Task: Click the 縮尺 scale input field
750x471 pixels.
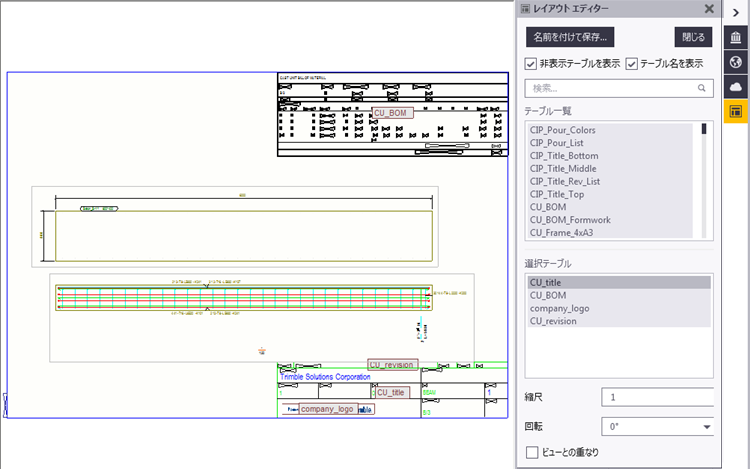Action: (656, 397)
